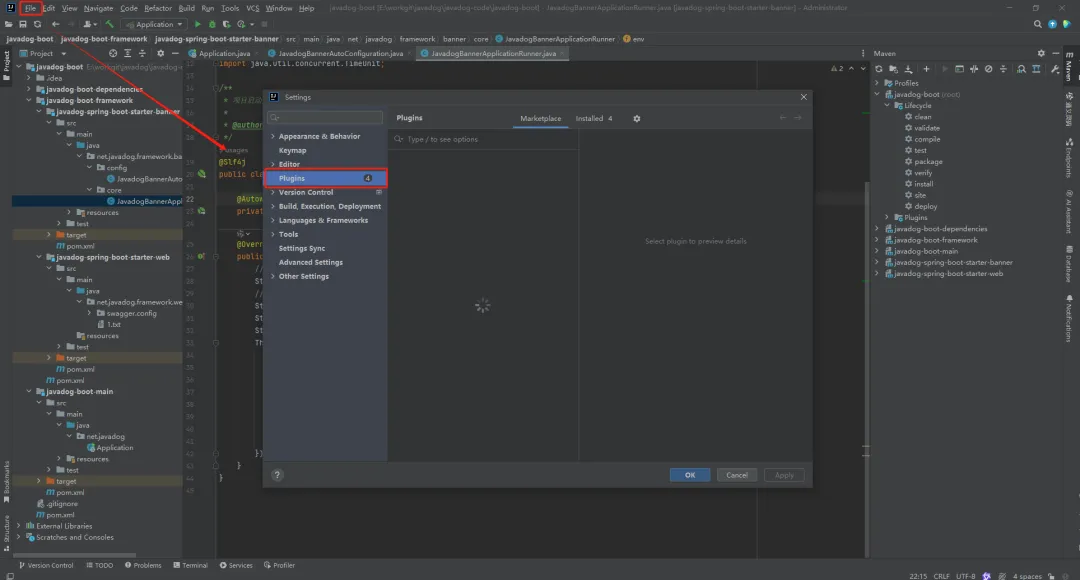
Task: Expand Other Settings in Settings tree
Action: (x=273, y=276)
